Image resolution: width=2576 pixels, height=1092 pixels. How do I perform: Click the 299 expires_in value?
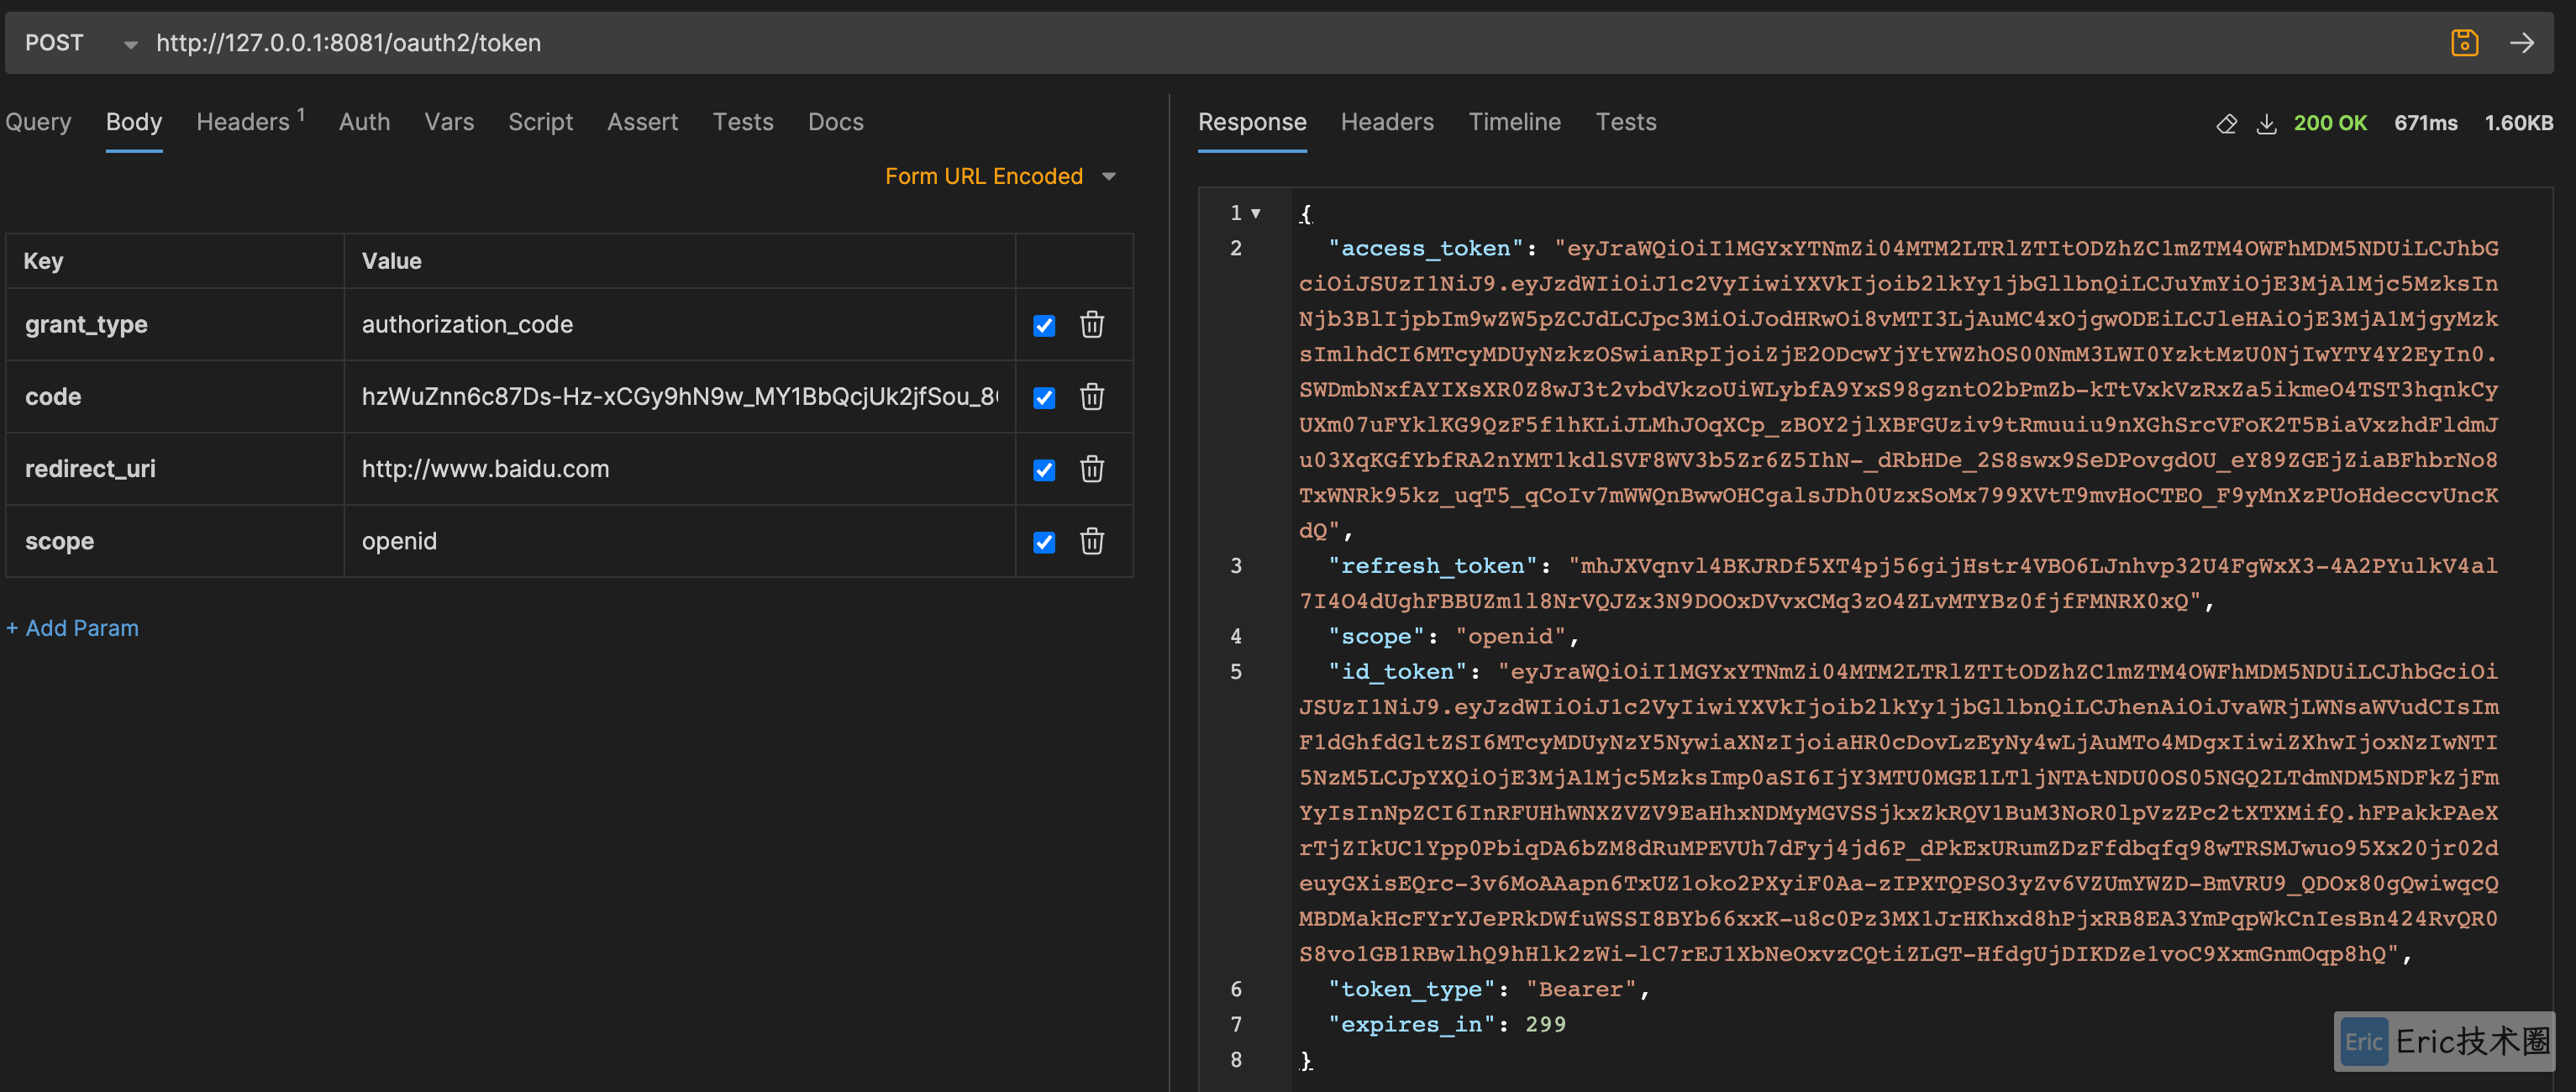point(1545,1024)
